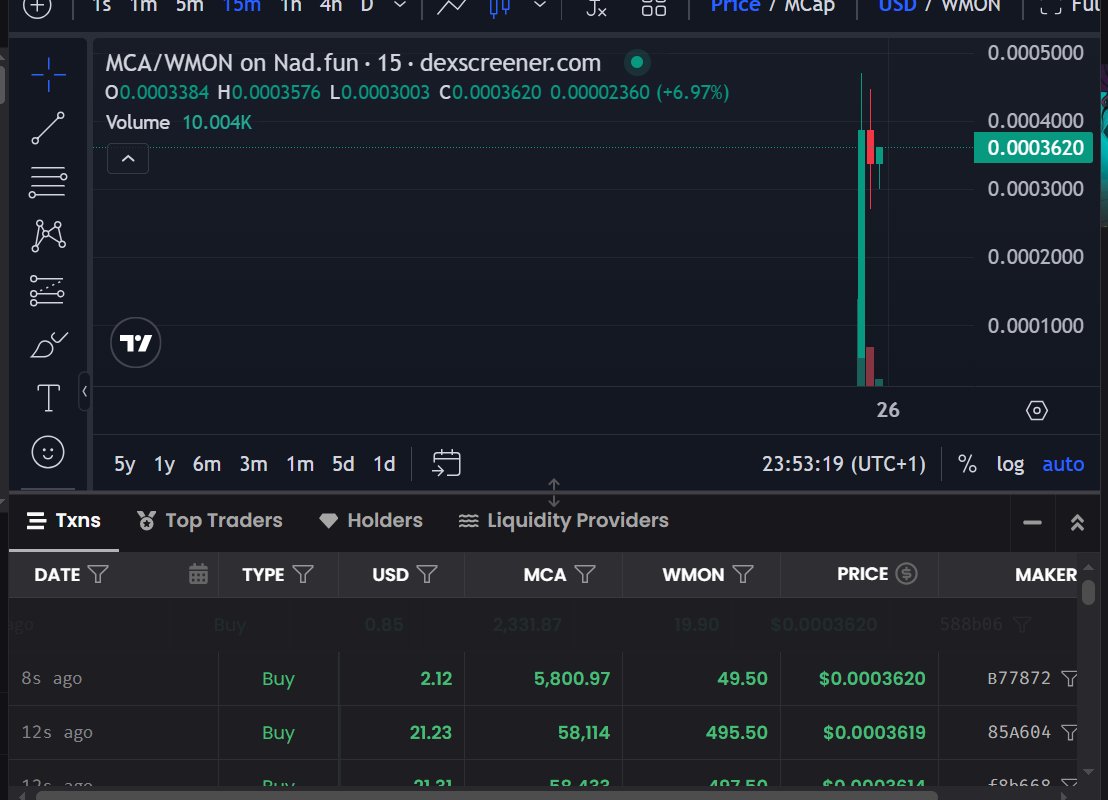Click the Volume 10.004K label
This screenshot has width=1108, height=800.
(179, 122)
